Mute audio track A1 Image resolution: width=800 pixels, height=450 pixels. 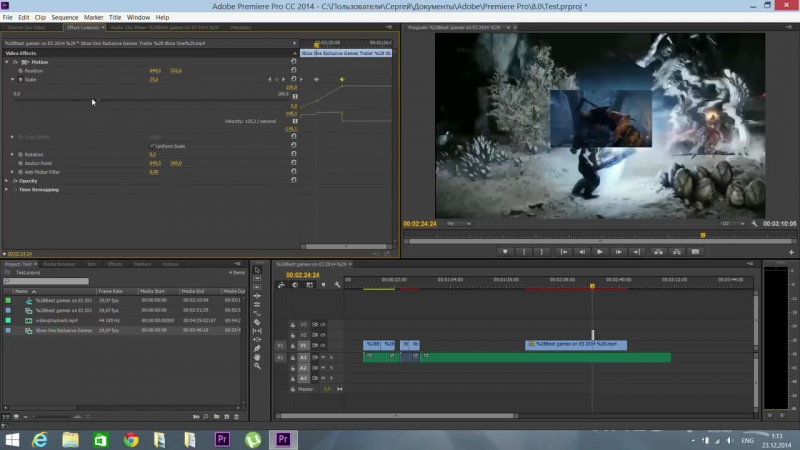pos(323,357)
